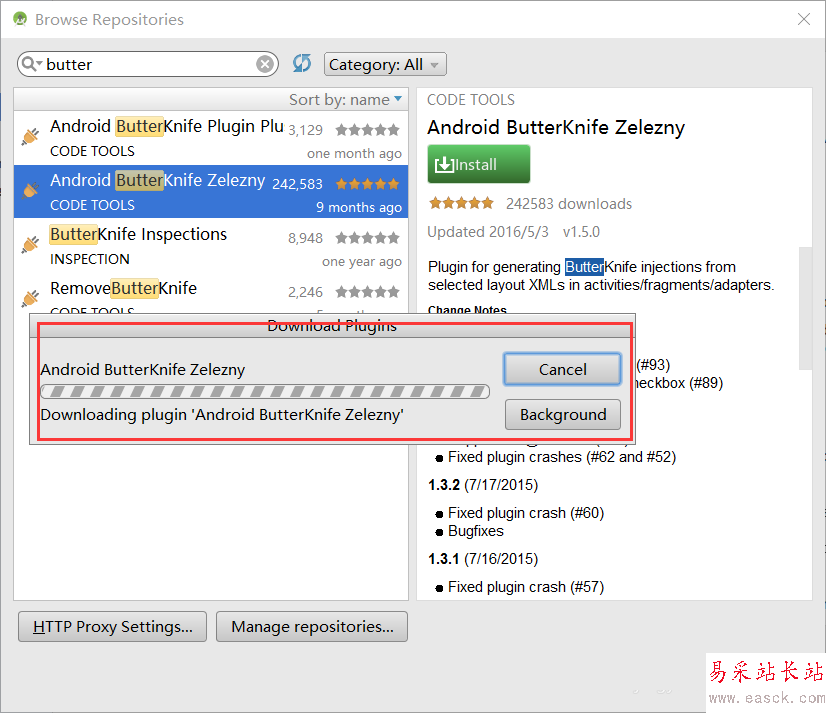
Task: Click the CODE TOOLS category header
Action: [x=470, y=100]
